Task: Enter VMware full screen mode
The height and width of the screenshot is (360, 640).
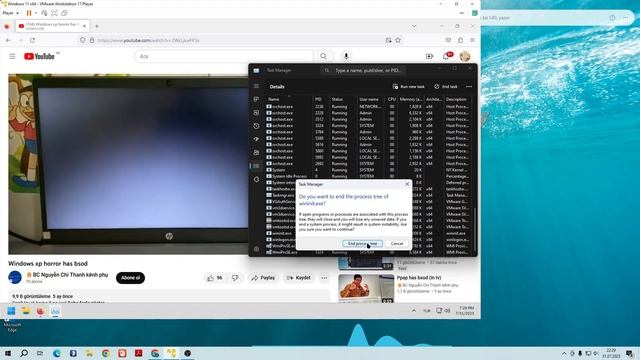Action: point(54,13)
